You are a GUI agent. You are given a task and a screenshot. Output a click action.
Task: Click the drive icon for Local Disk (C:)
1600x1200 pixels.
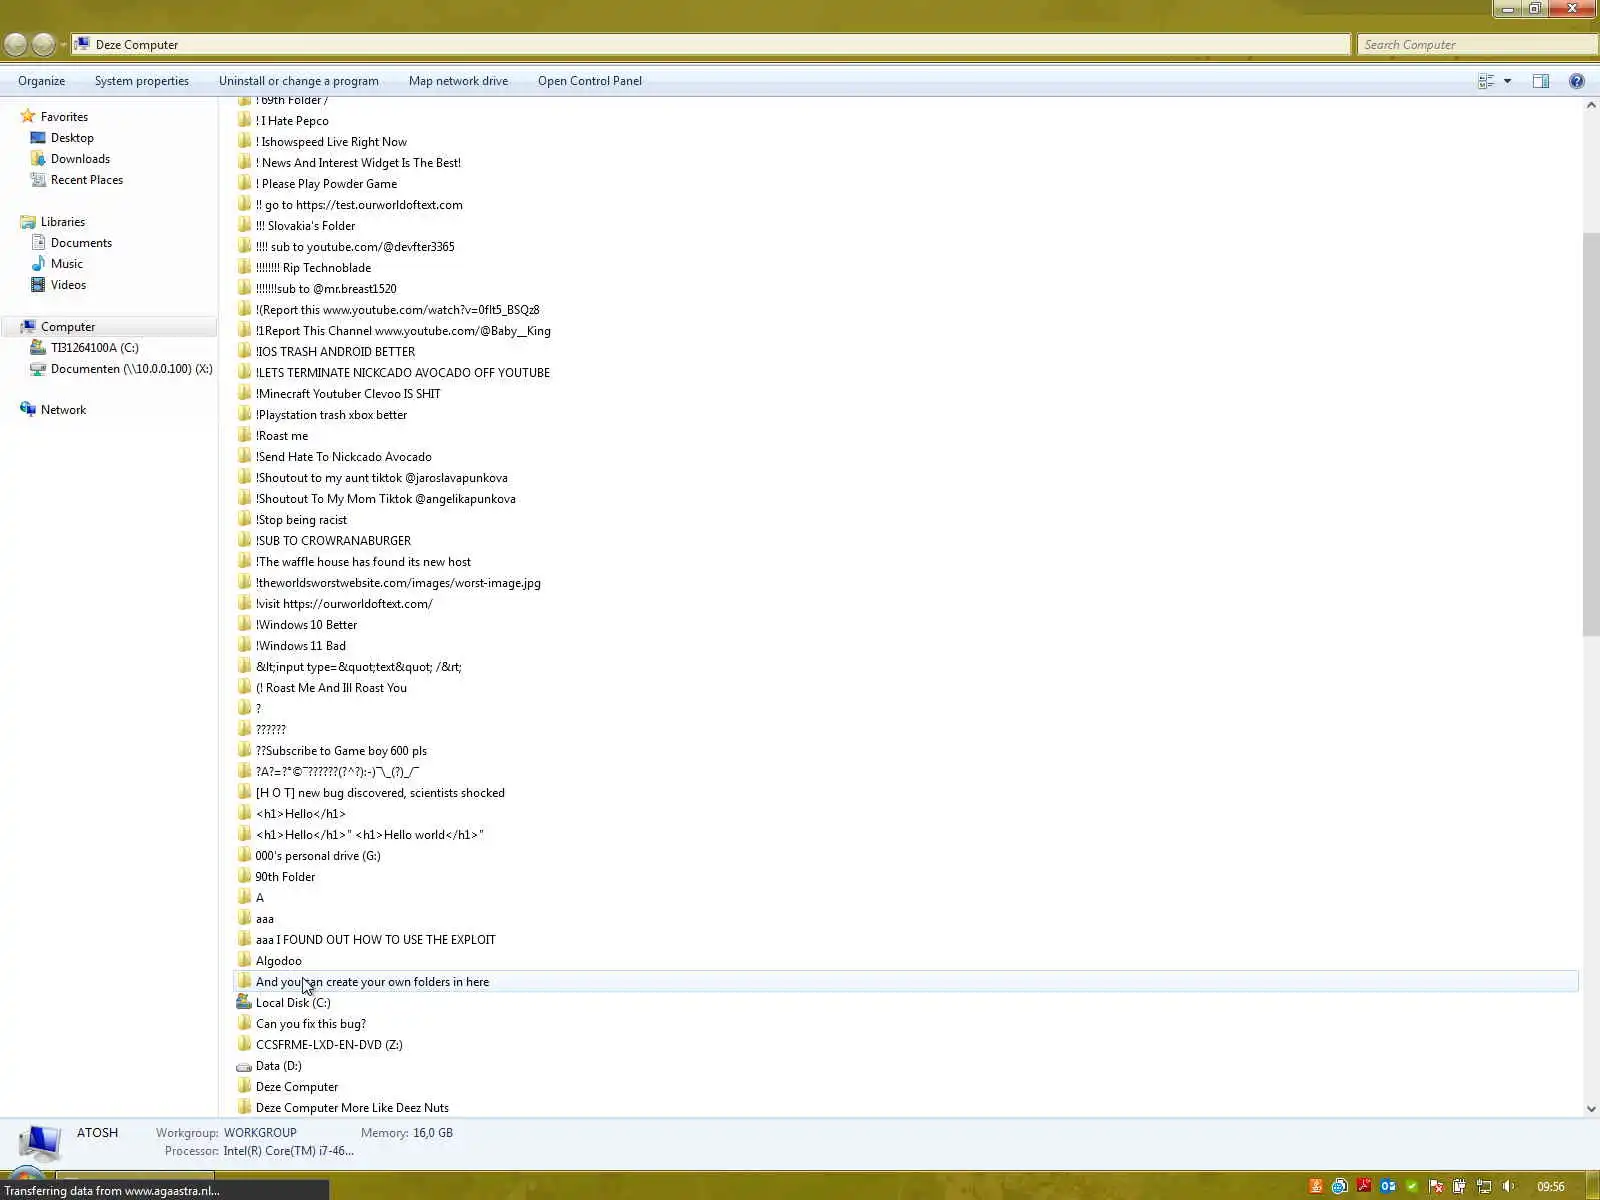point(244,1002)
